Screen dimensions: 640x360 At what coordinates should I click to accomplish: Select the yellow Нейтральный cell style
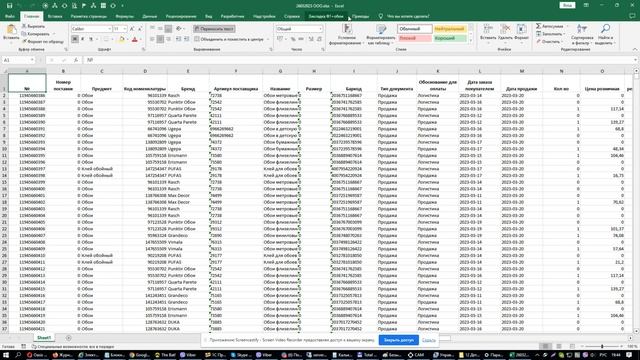coord(449,29)
